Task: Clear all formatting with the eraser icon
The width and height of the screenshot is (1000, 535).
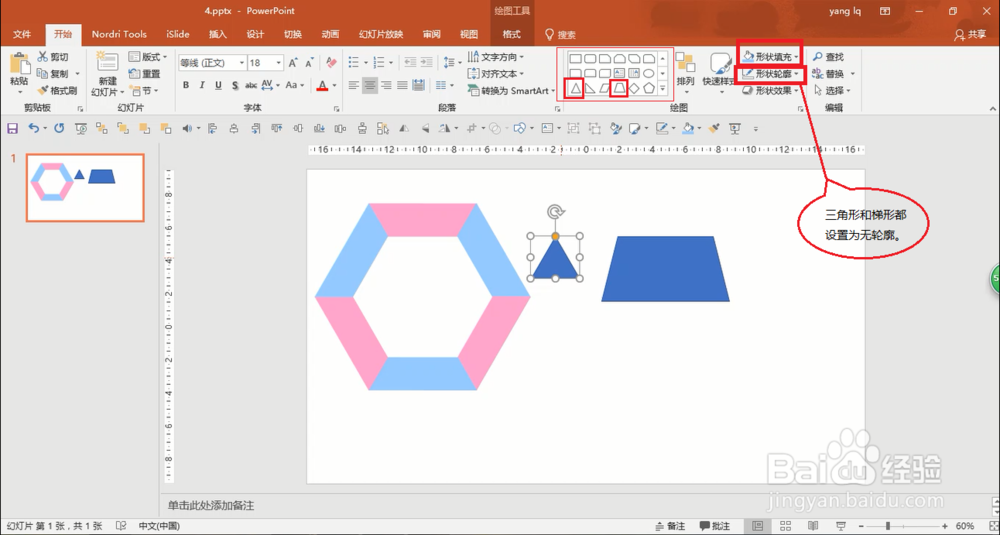Action: point(331,62)
